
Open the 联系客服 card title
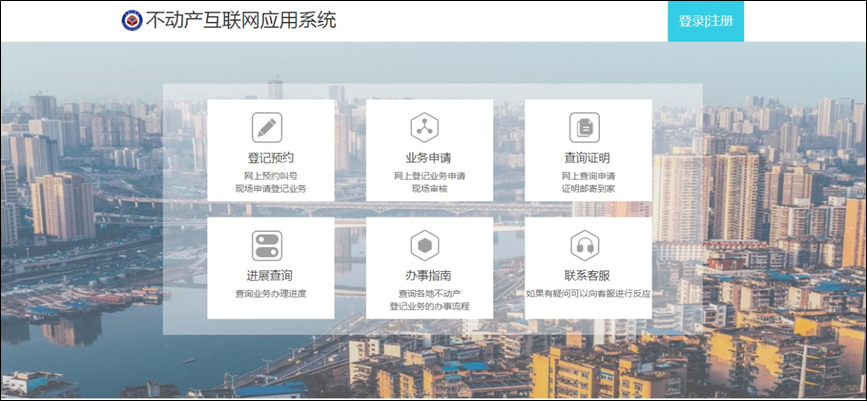587,275
